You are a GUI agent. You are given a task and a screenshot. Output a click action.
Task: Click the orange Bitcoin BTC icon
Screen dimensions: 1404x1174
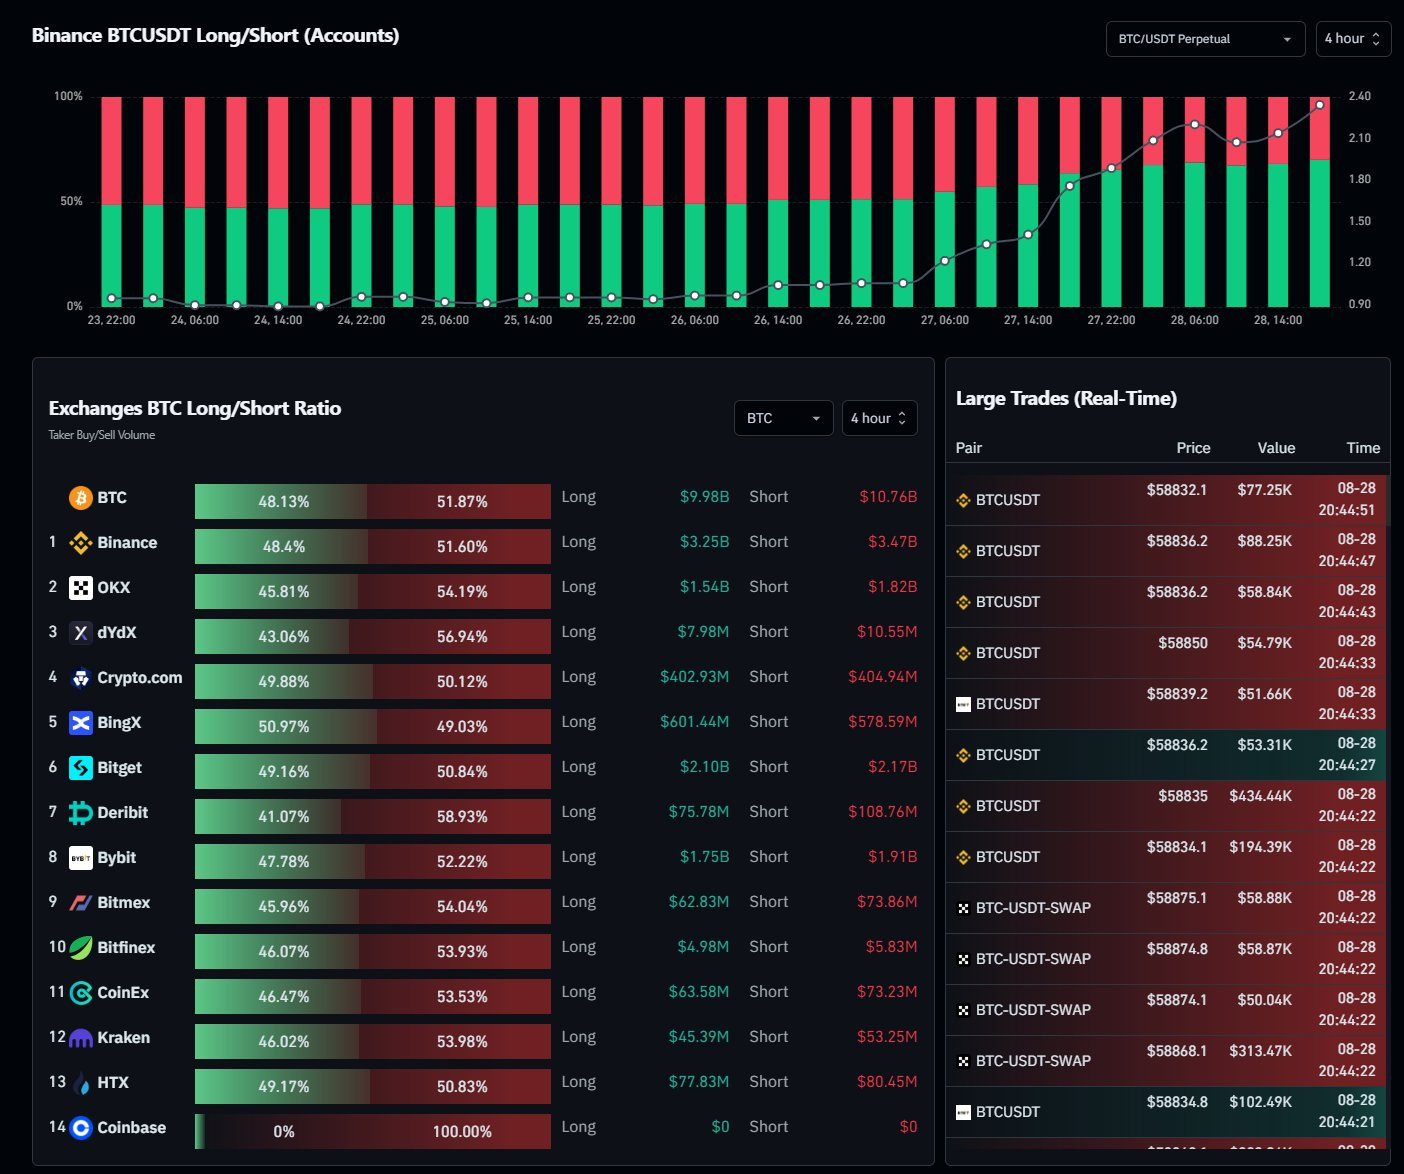pos(80,498)
